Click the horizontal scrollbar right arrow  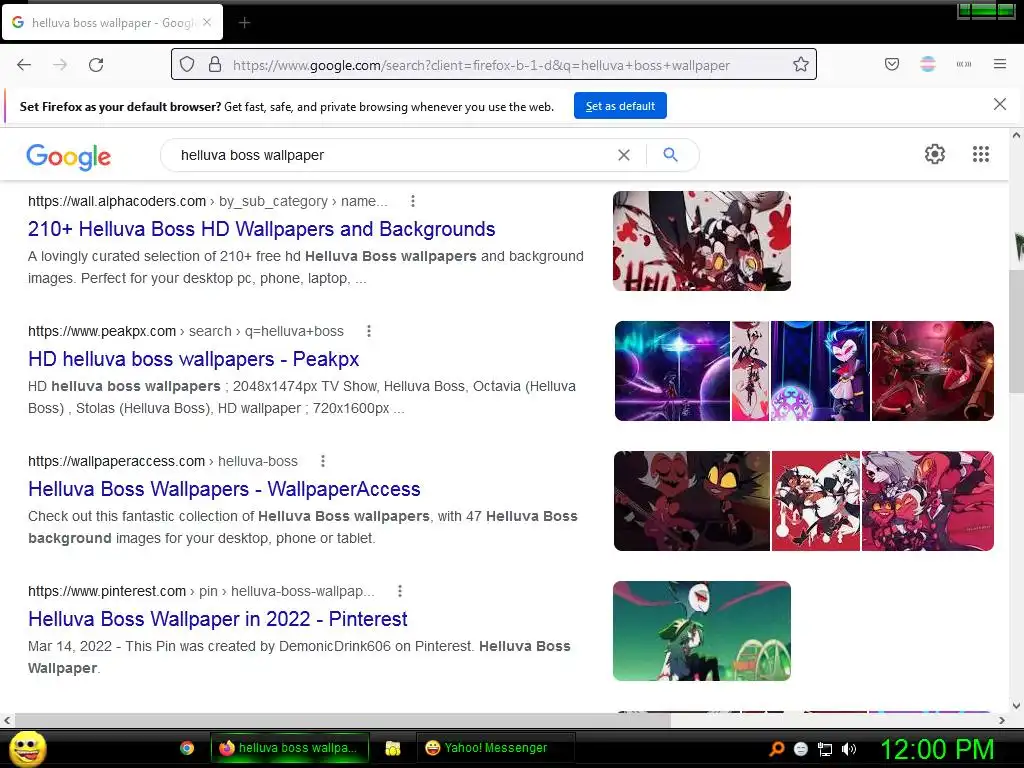[1002, 720]
